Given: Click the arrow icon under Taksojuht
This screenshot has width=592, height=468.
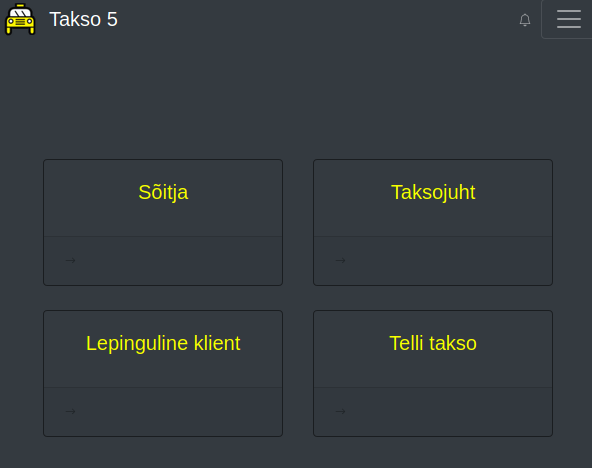Looking at the screenshot, I should [340, 260].
